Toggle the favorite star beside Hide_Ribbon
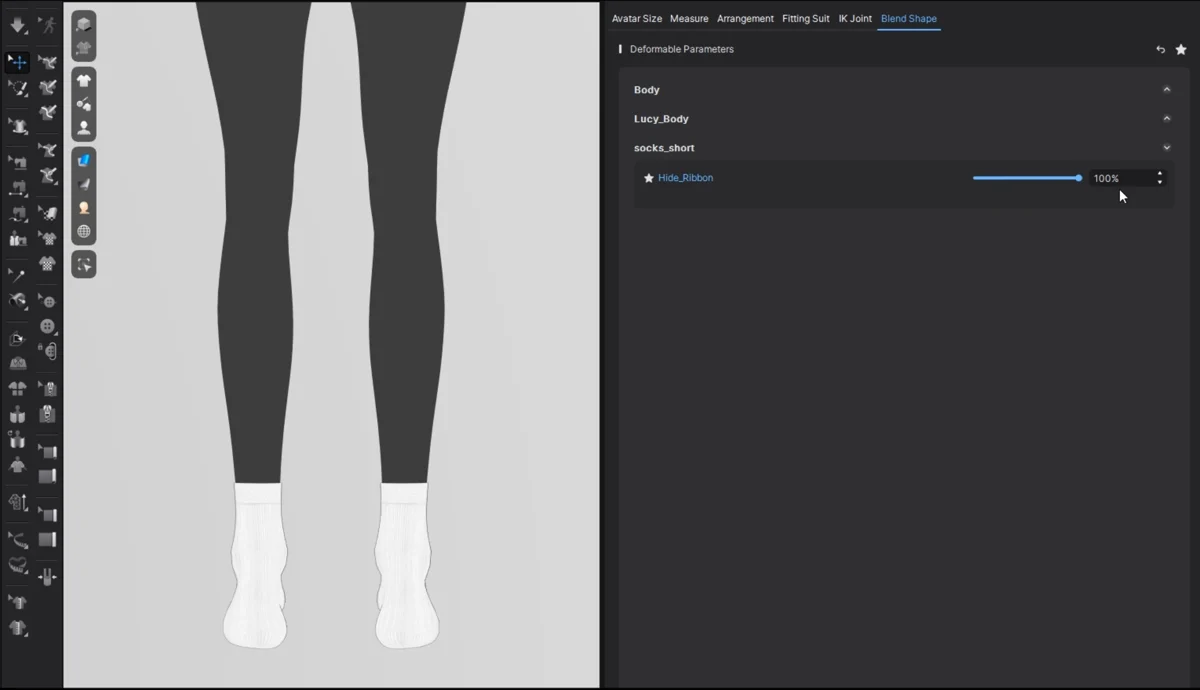The height and width of the screenshot is (690, 1200). click(x=648, y=178)
